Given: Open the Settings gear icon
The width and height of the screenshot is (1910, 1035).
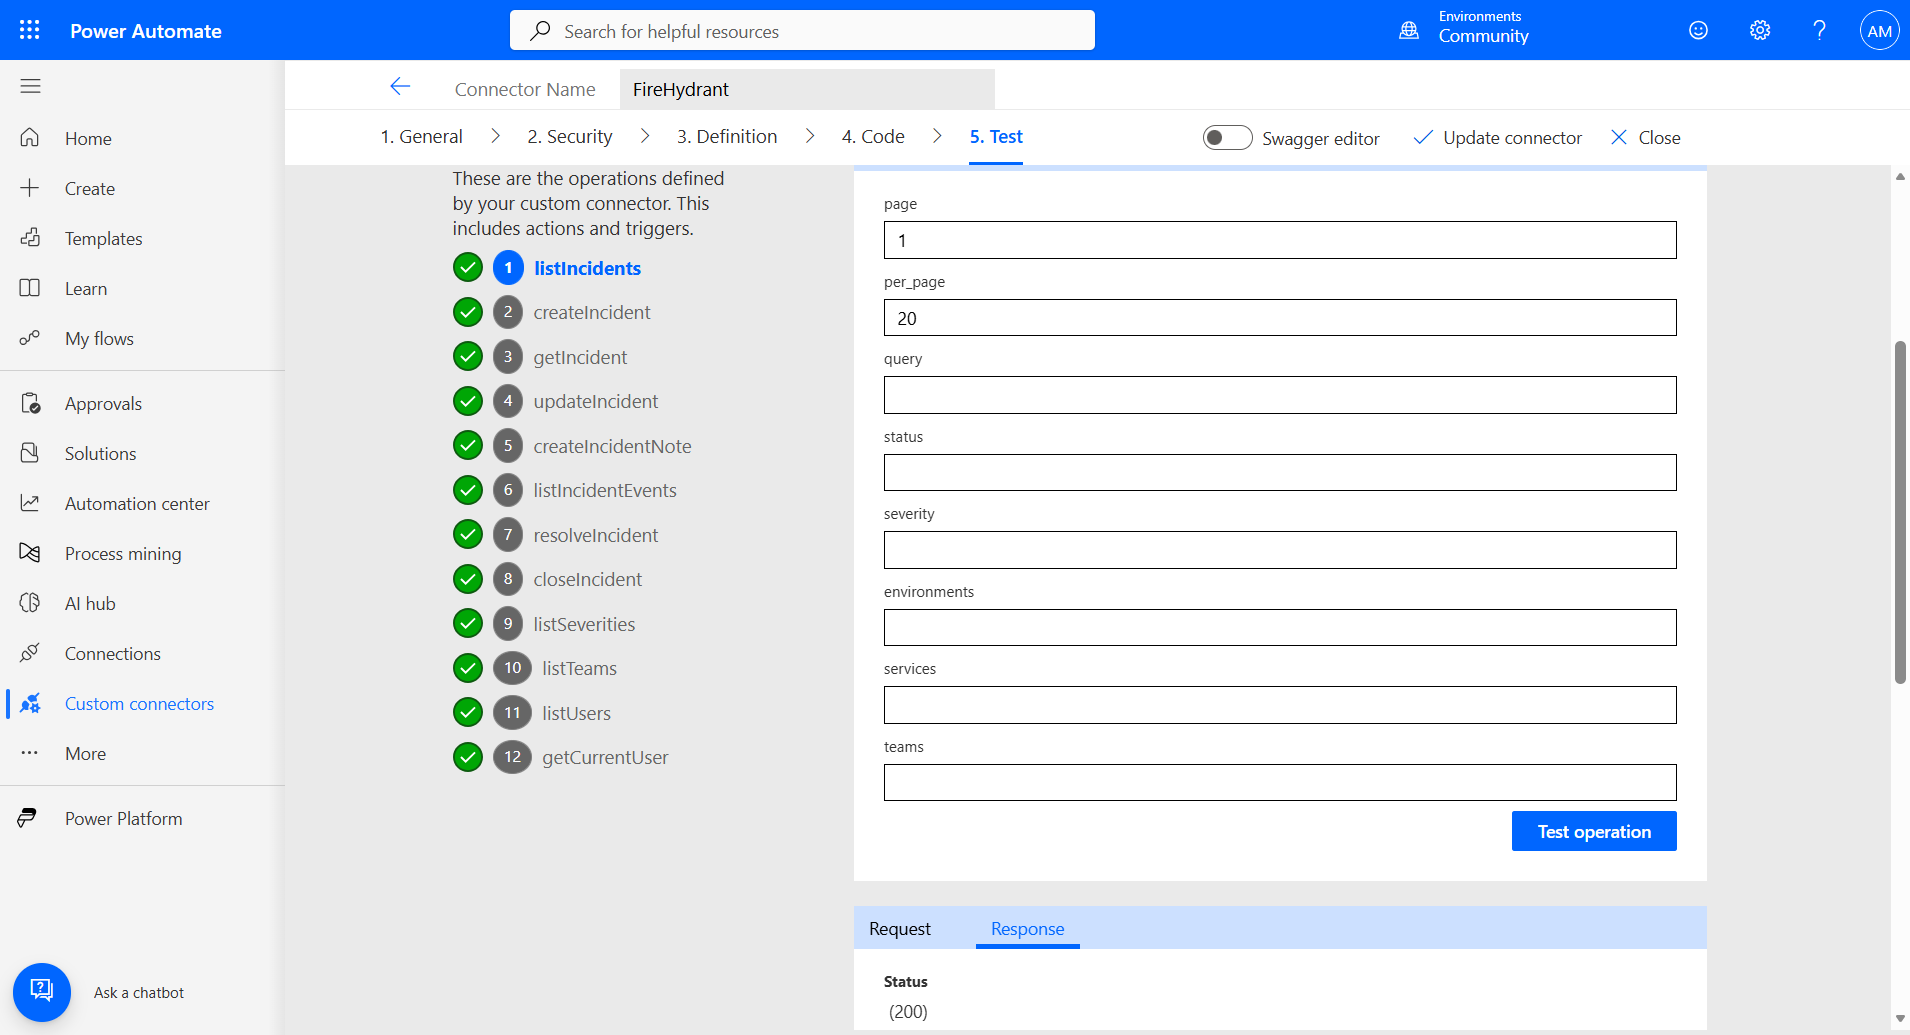Looking at the screenshot, I should point(1760,30).
